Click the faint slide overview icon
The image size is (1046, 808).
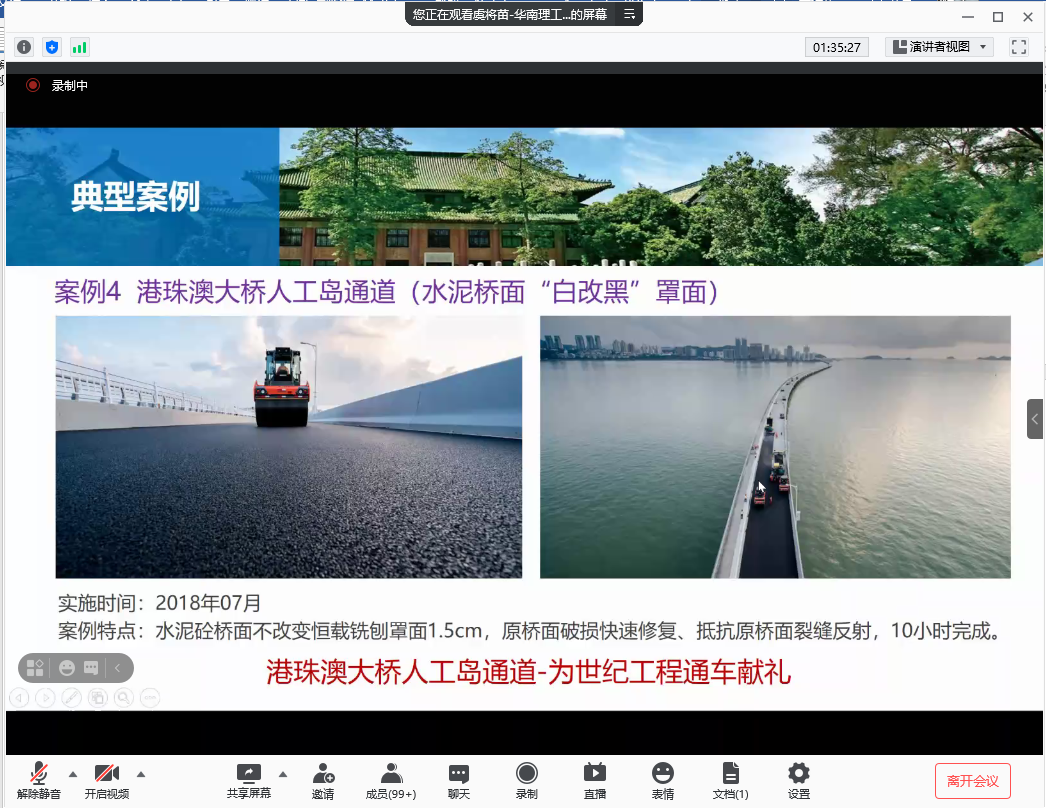coord(98,698)
